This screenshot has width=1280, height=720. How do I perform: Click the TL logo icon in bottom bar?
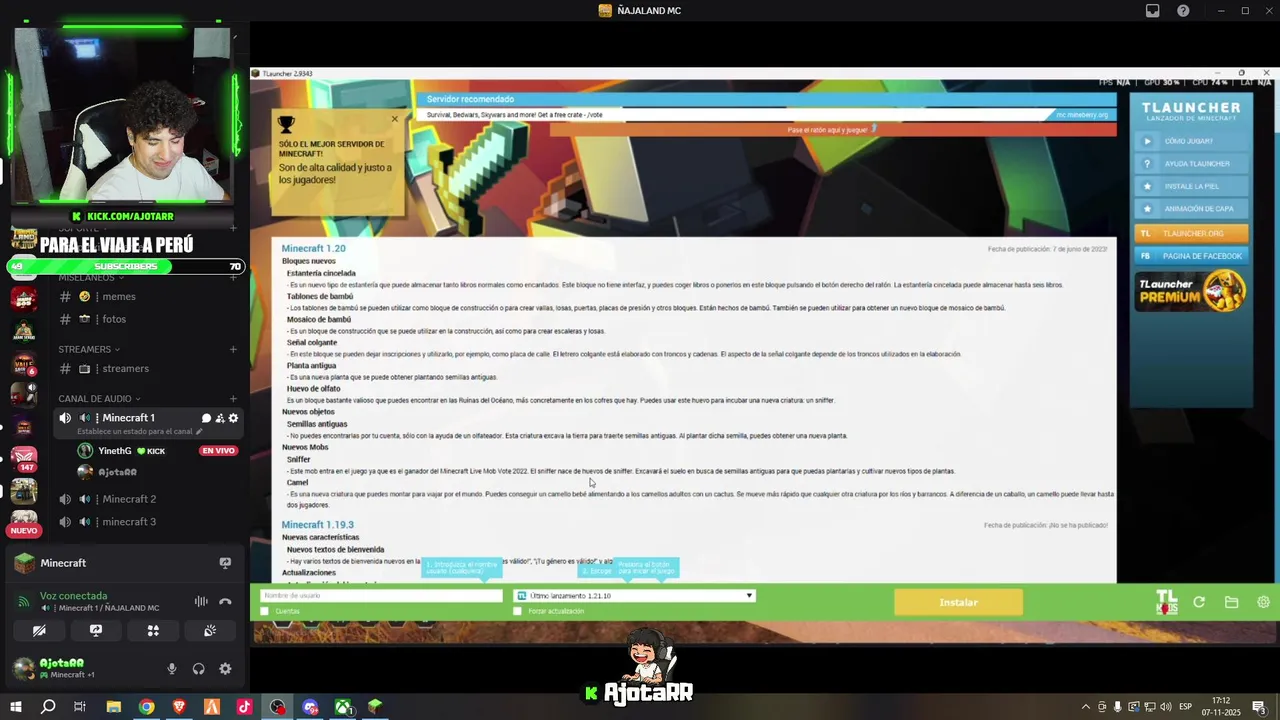tap(1166, 602)
